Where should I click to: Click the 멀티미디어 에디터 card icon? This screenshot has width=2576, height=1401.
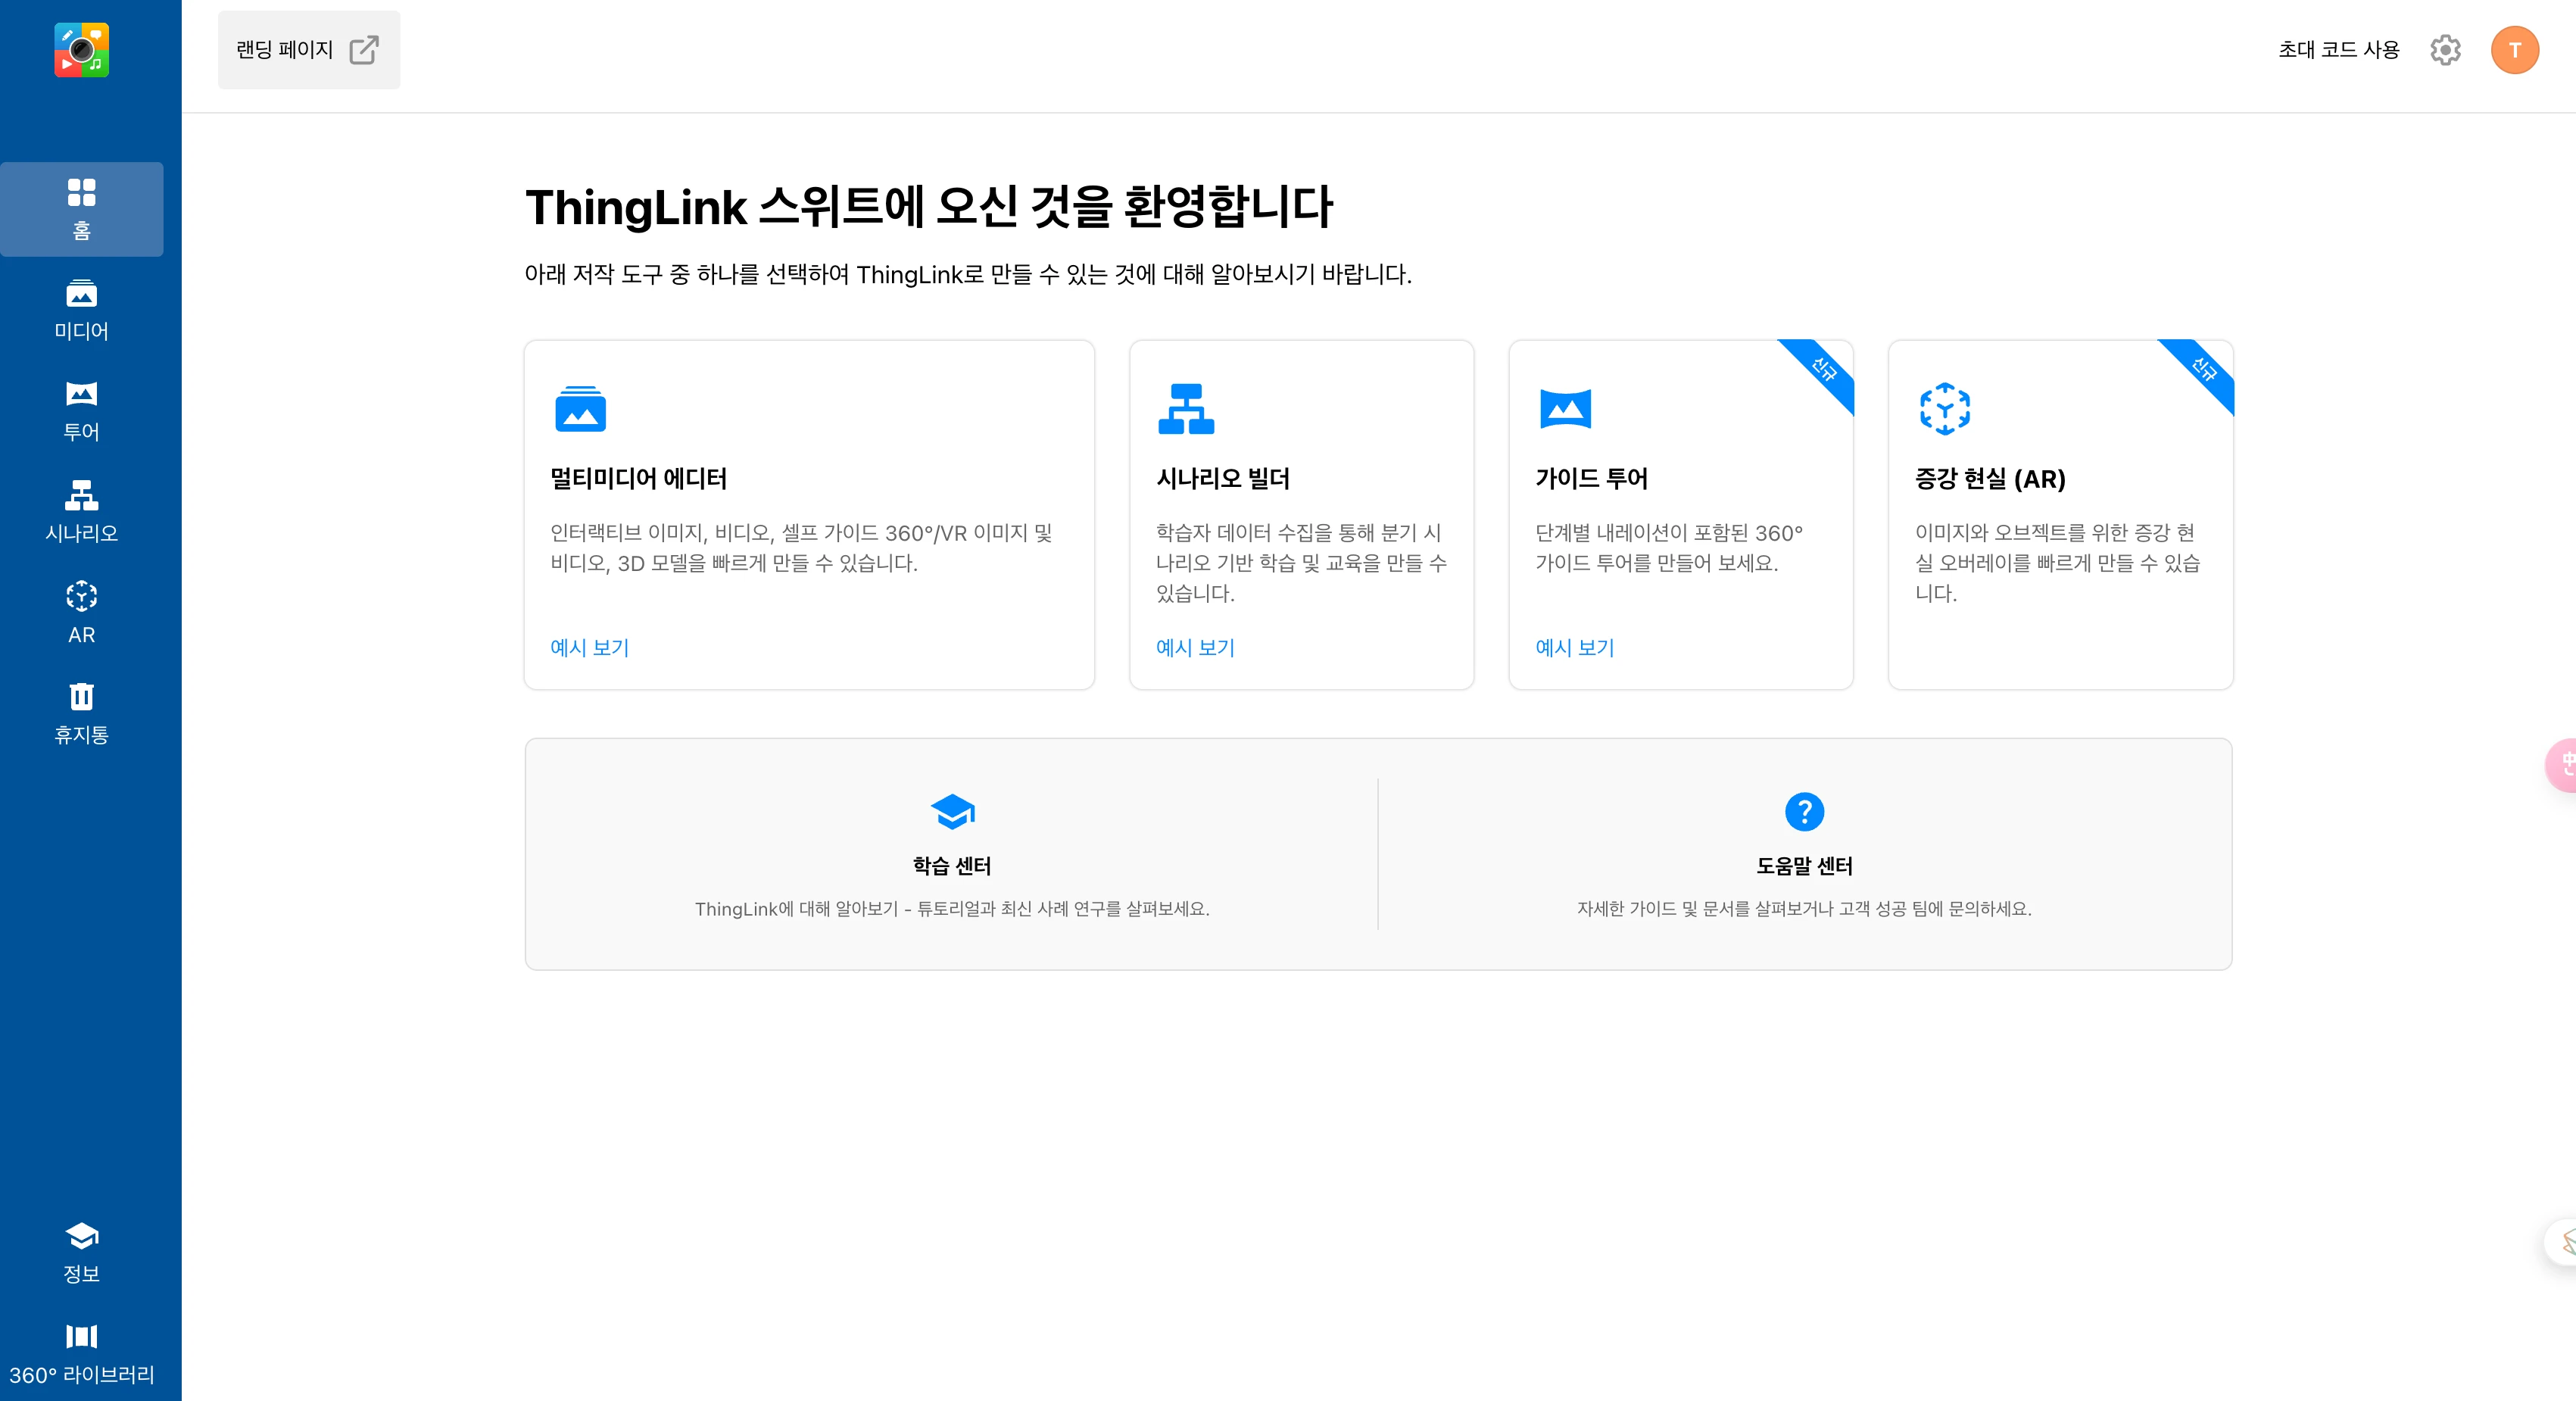(580, 408)
